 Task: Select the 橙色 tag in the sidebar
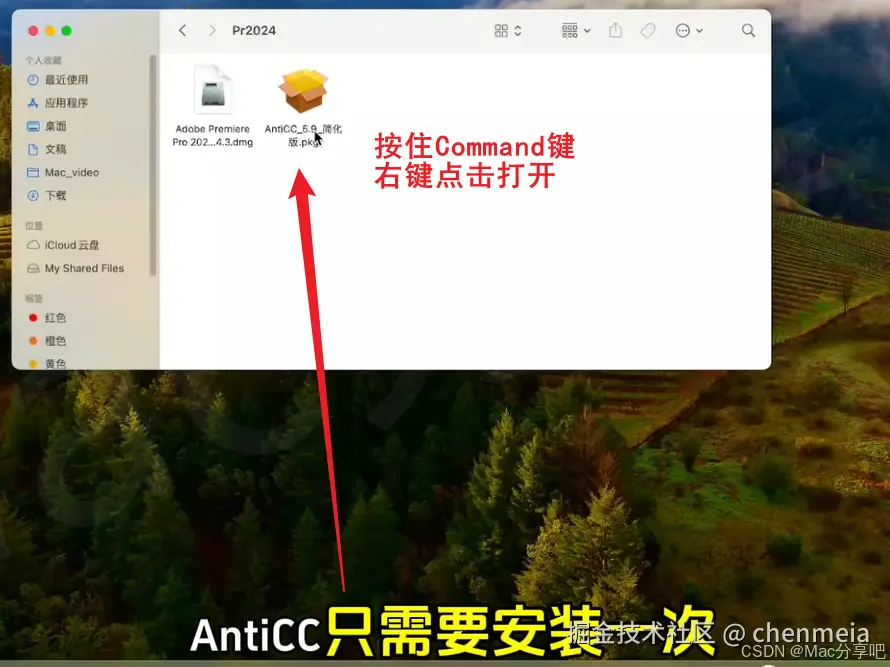click(55, 340)
